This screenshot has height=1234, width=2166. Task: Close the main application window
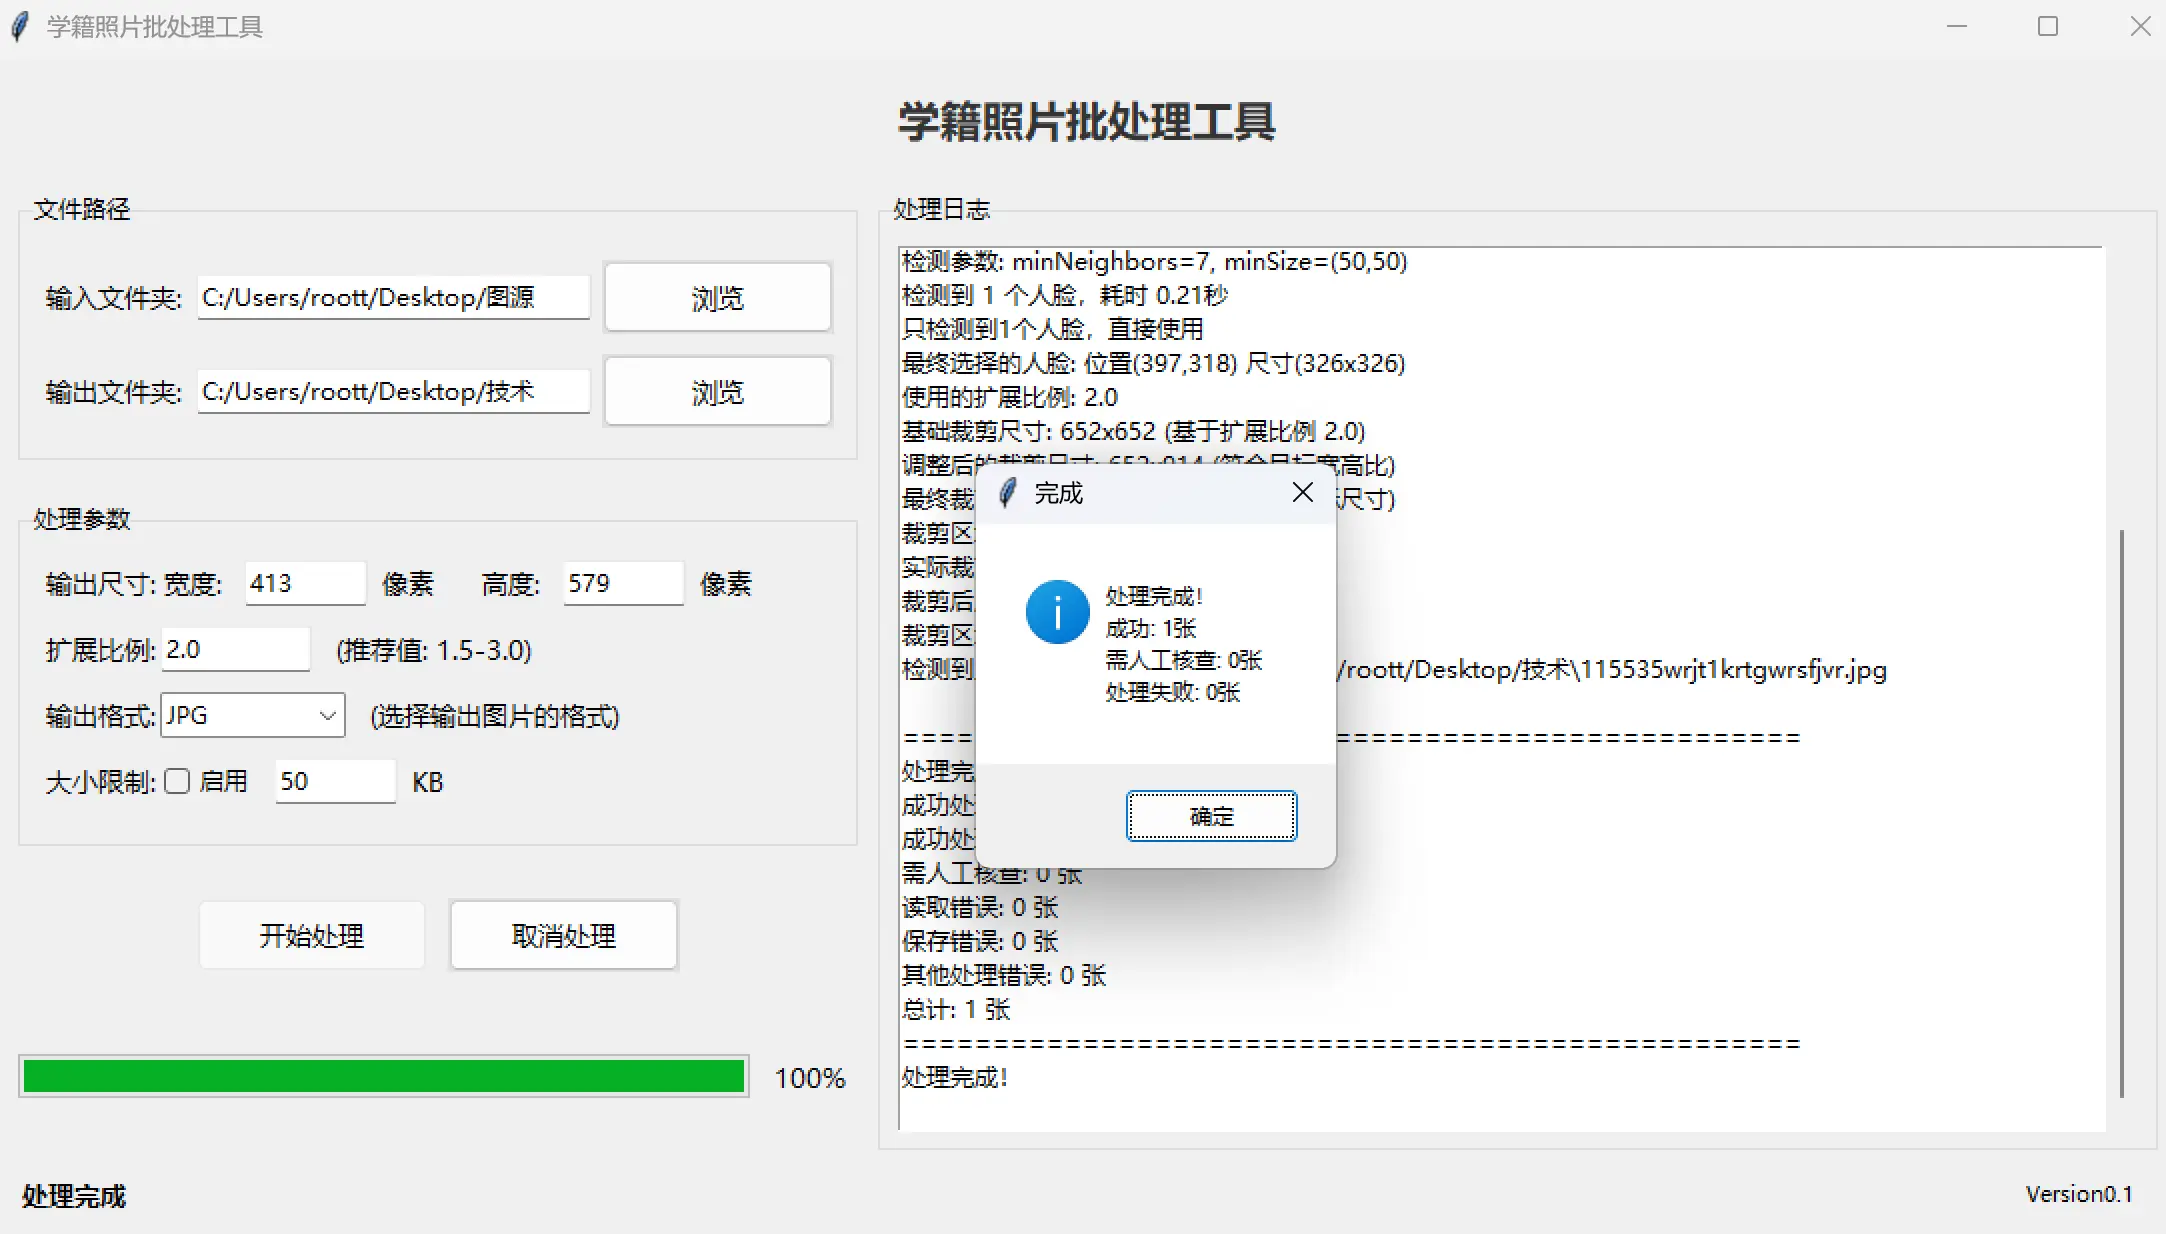(2139, 27)
